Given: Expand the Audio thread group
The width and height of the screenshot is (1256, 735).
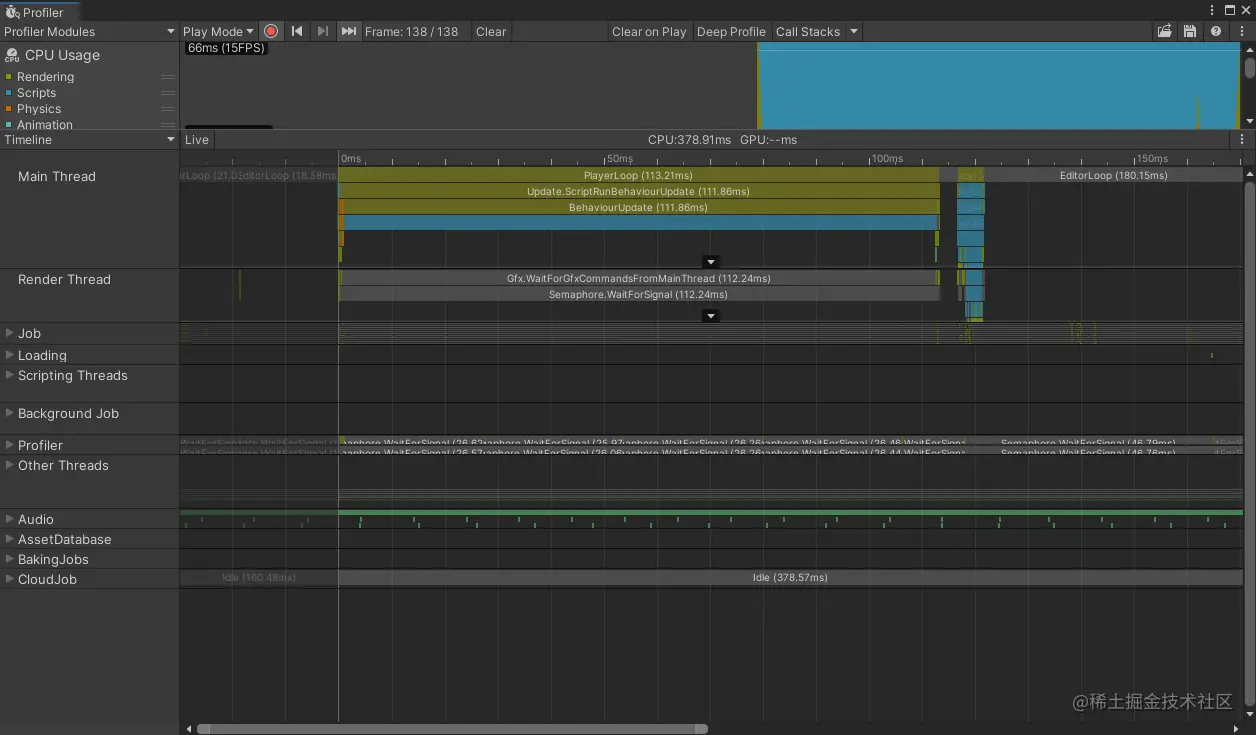Looking at the screenshot, I should pos(9,519).
